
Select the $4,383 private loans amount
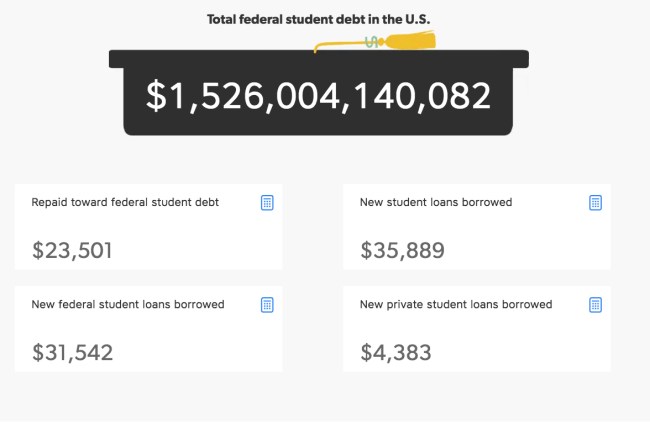point(395,352)
